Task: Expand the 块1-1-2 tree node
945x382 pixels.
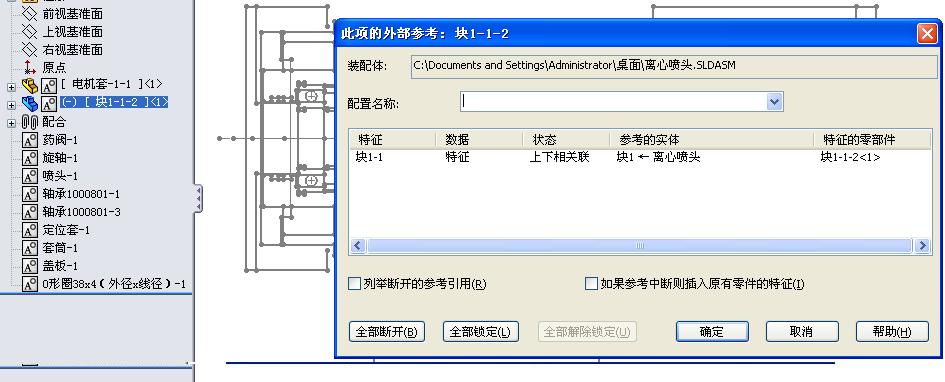Action: click(x=11, y=105)
